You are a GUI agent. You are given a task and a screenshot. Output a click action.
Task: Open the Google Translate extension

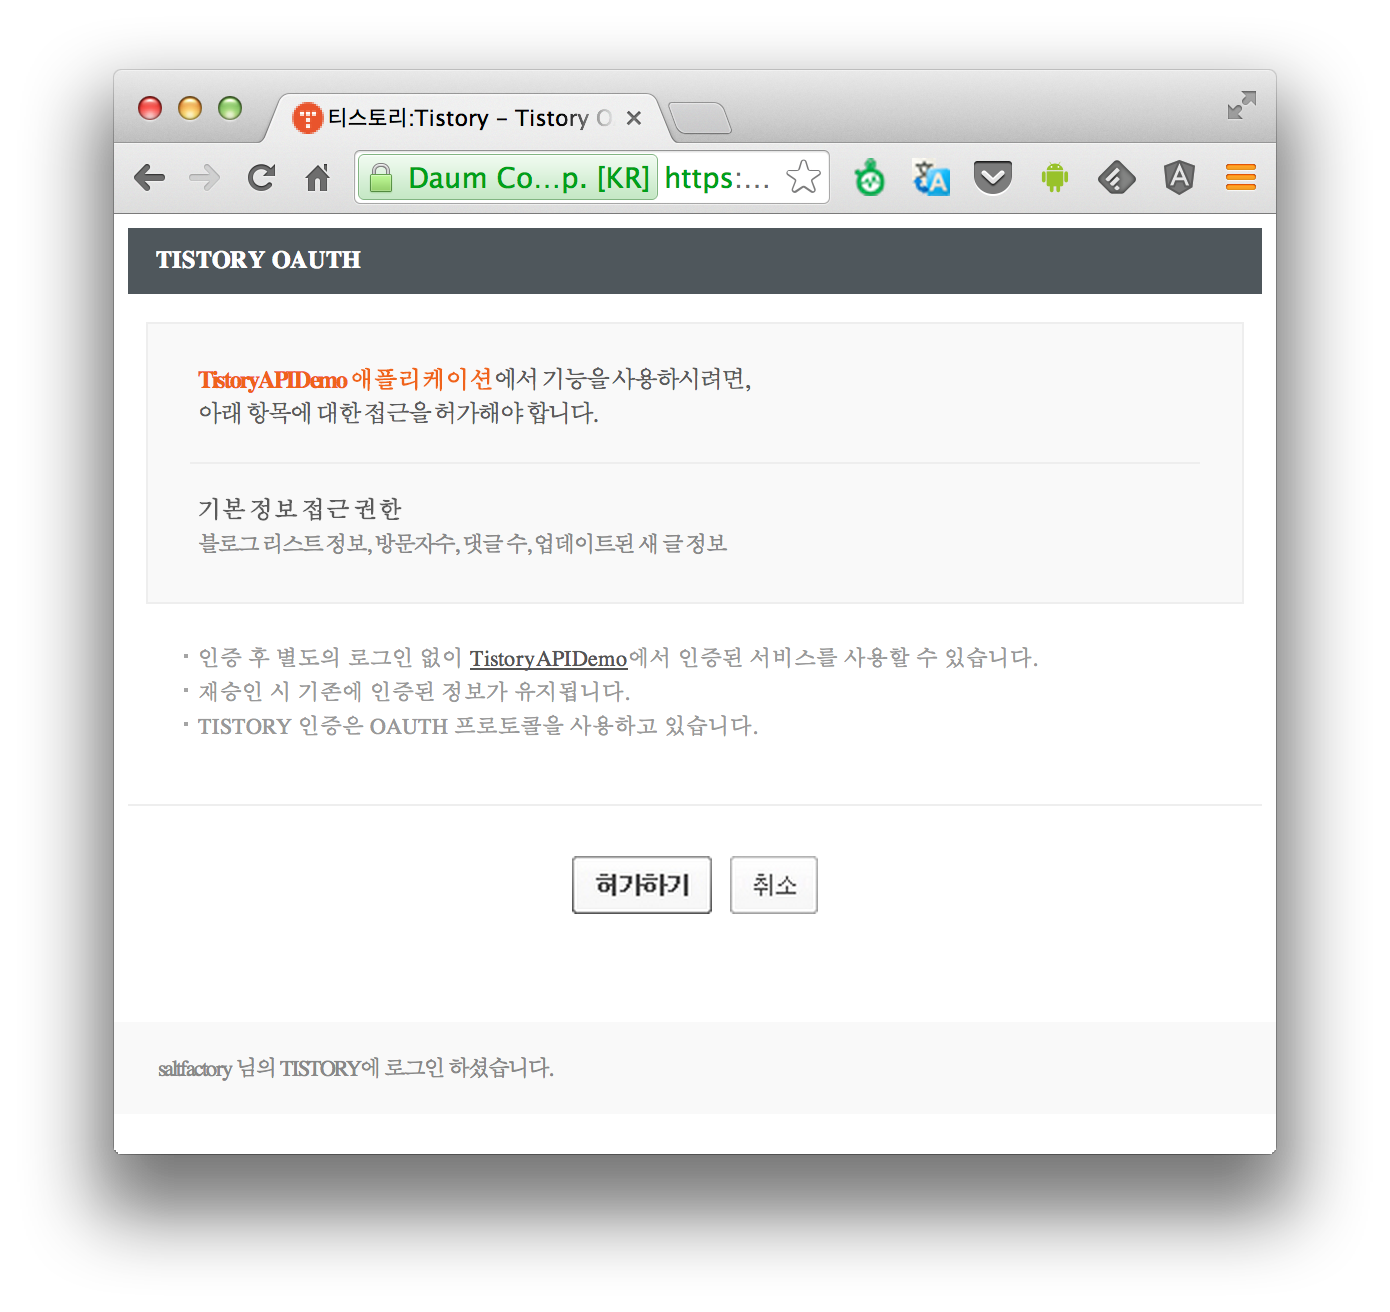pos(931,178)
